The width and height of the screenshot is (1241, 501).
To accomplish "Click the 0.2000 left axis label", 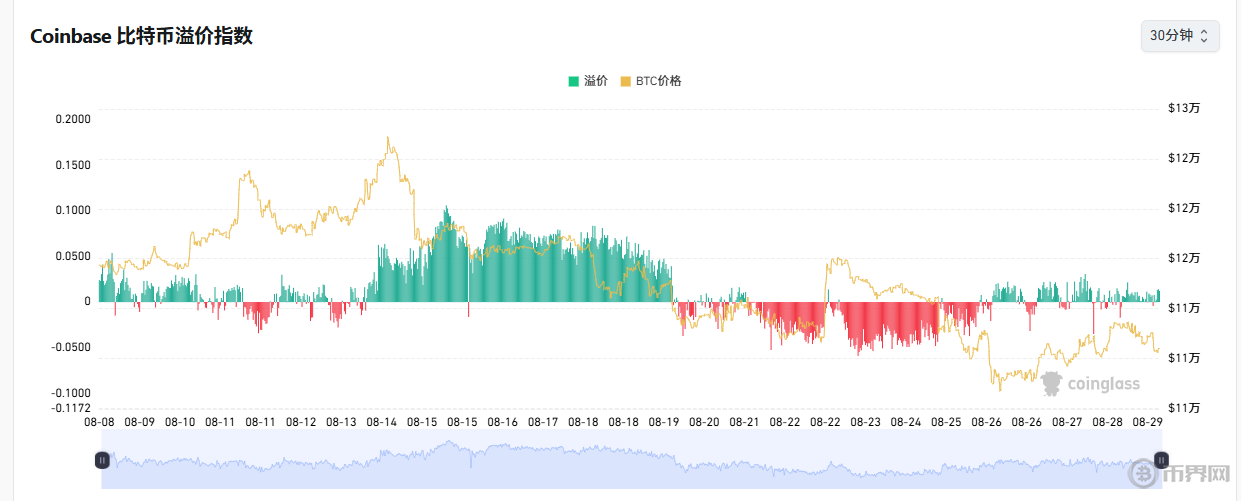I will [x=72, y=119].
